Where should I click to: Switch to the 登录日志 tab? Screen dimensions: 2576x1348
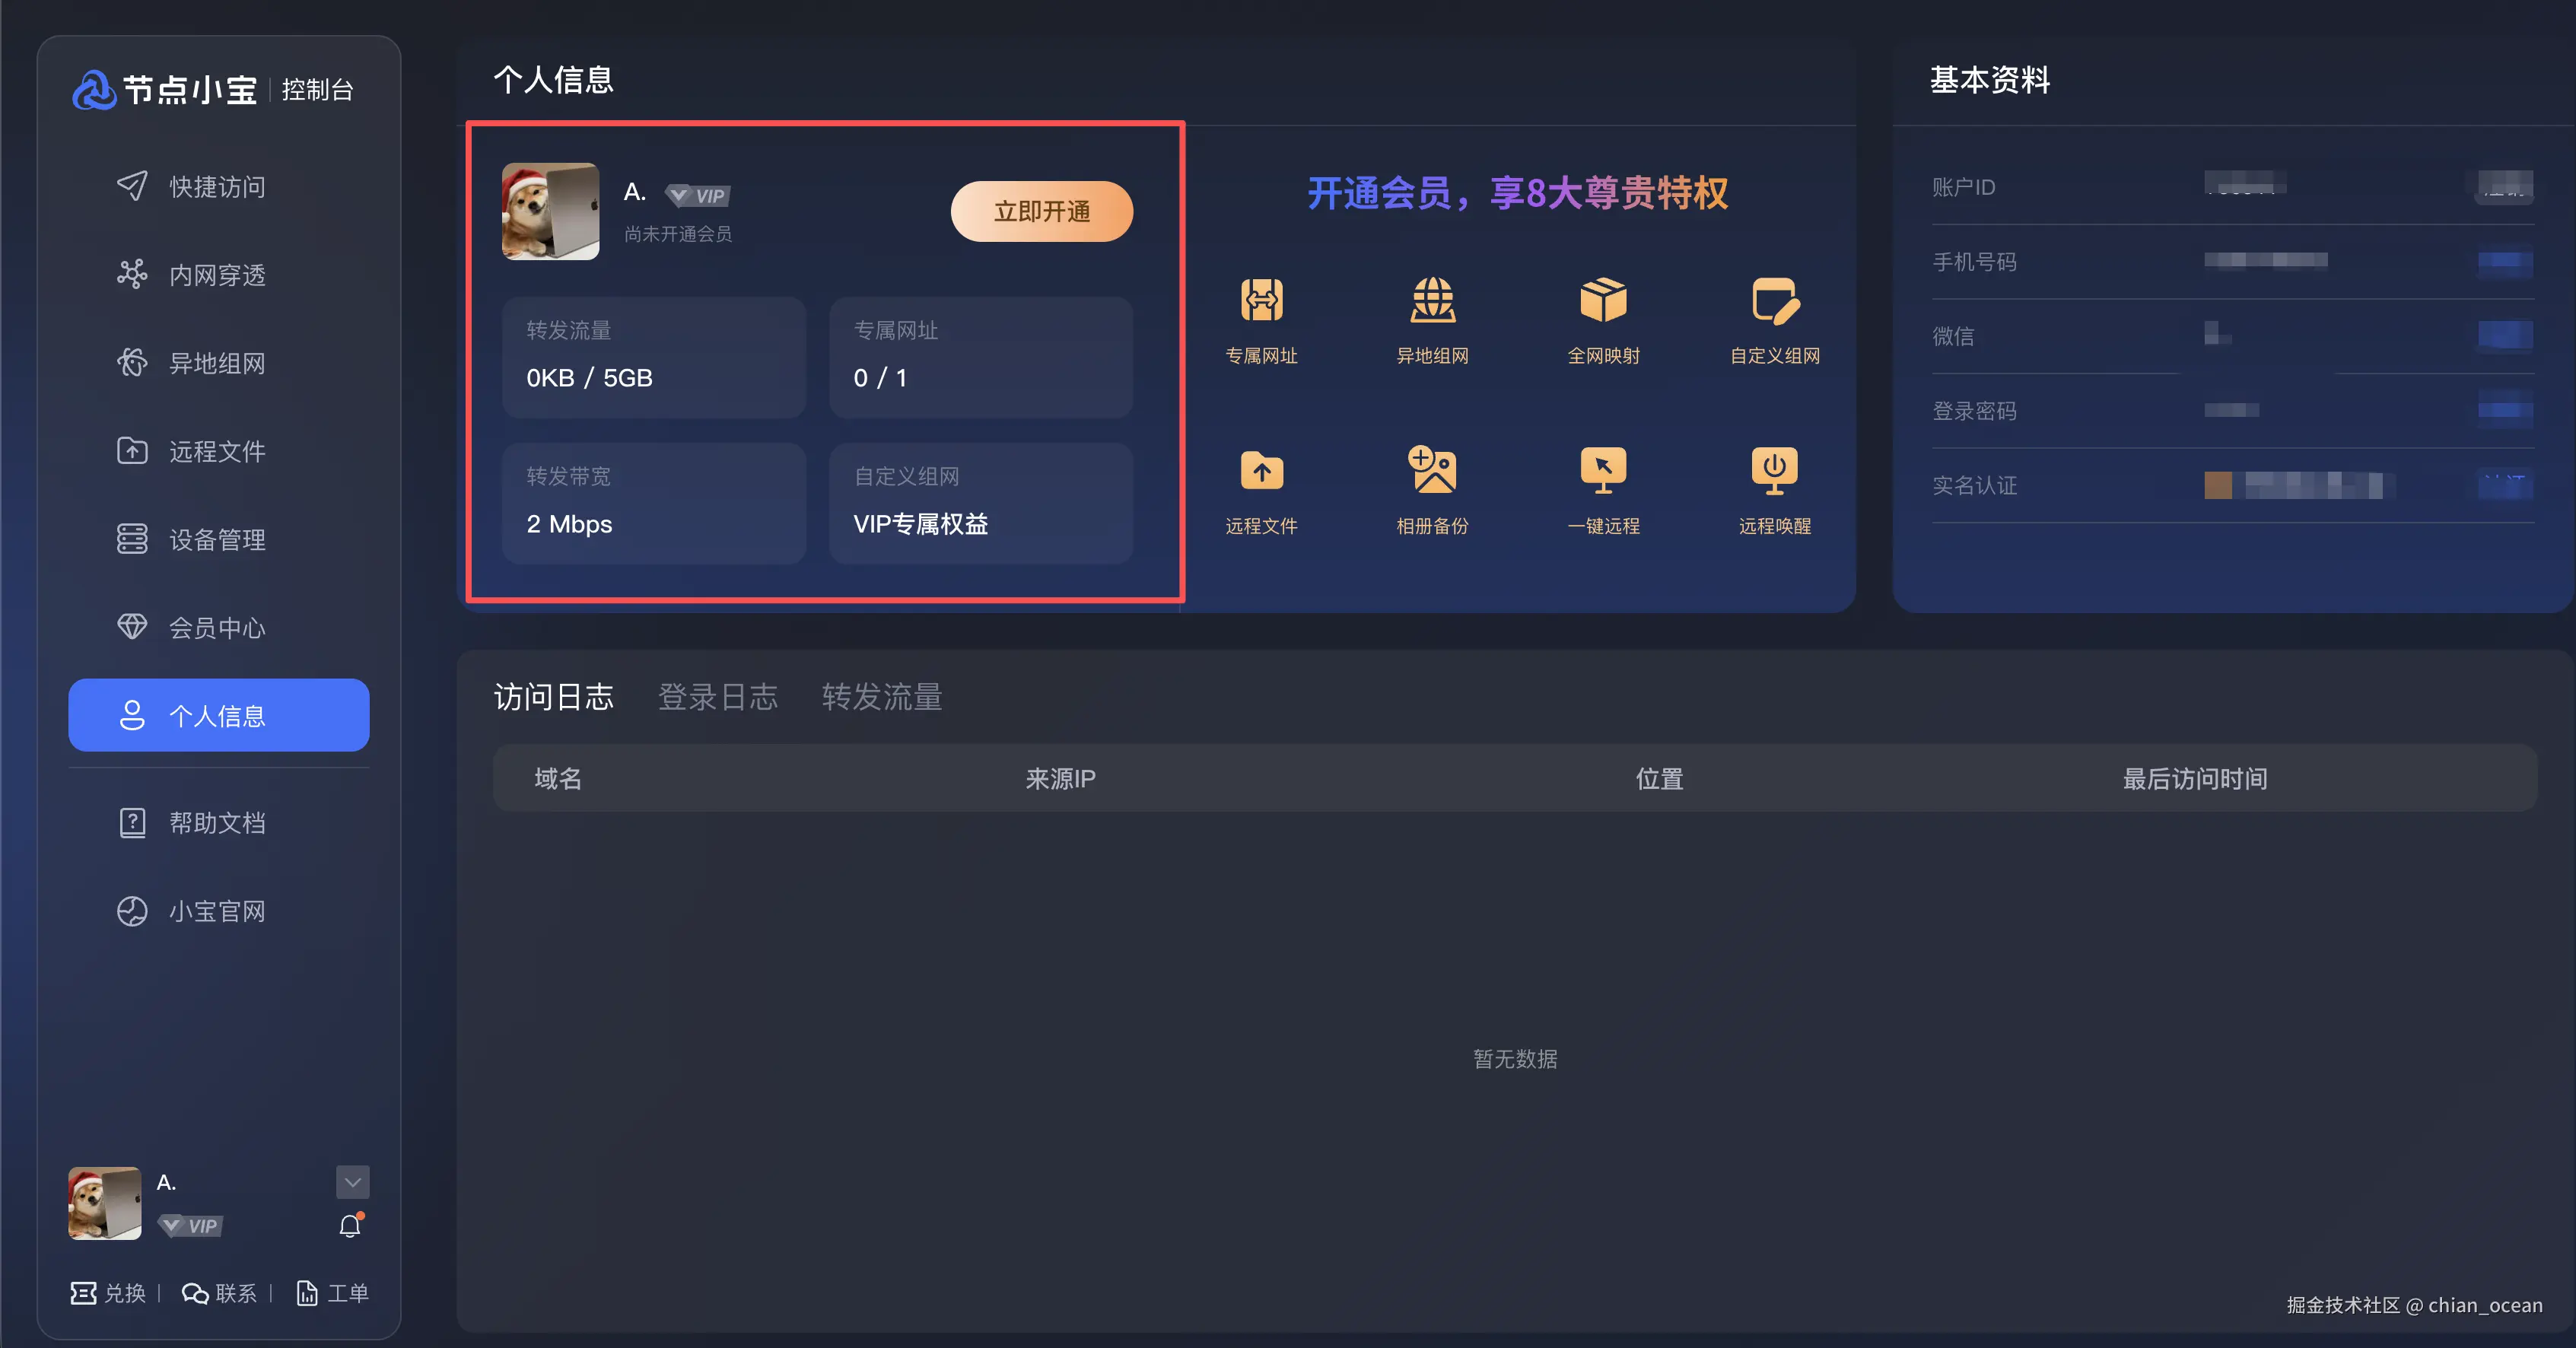click(x=717, y=697)
